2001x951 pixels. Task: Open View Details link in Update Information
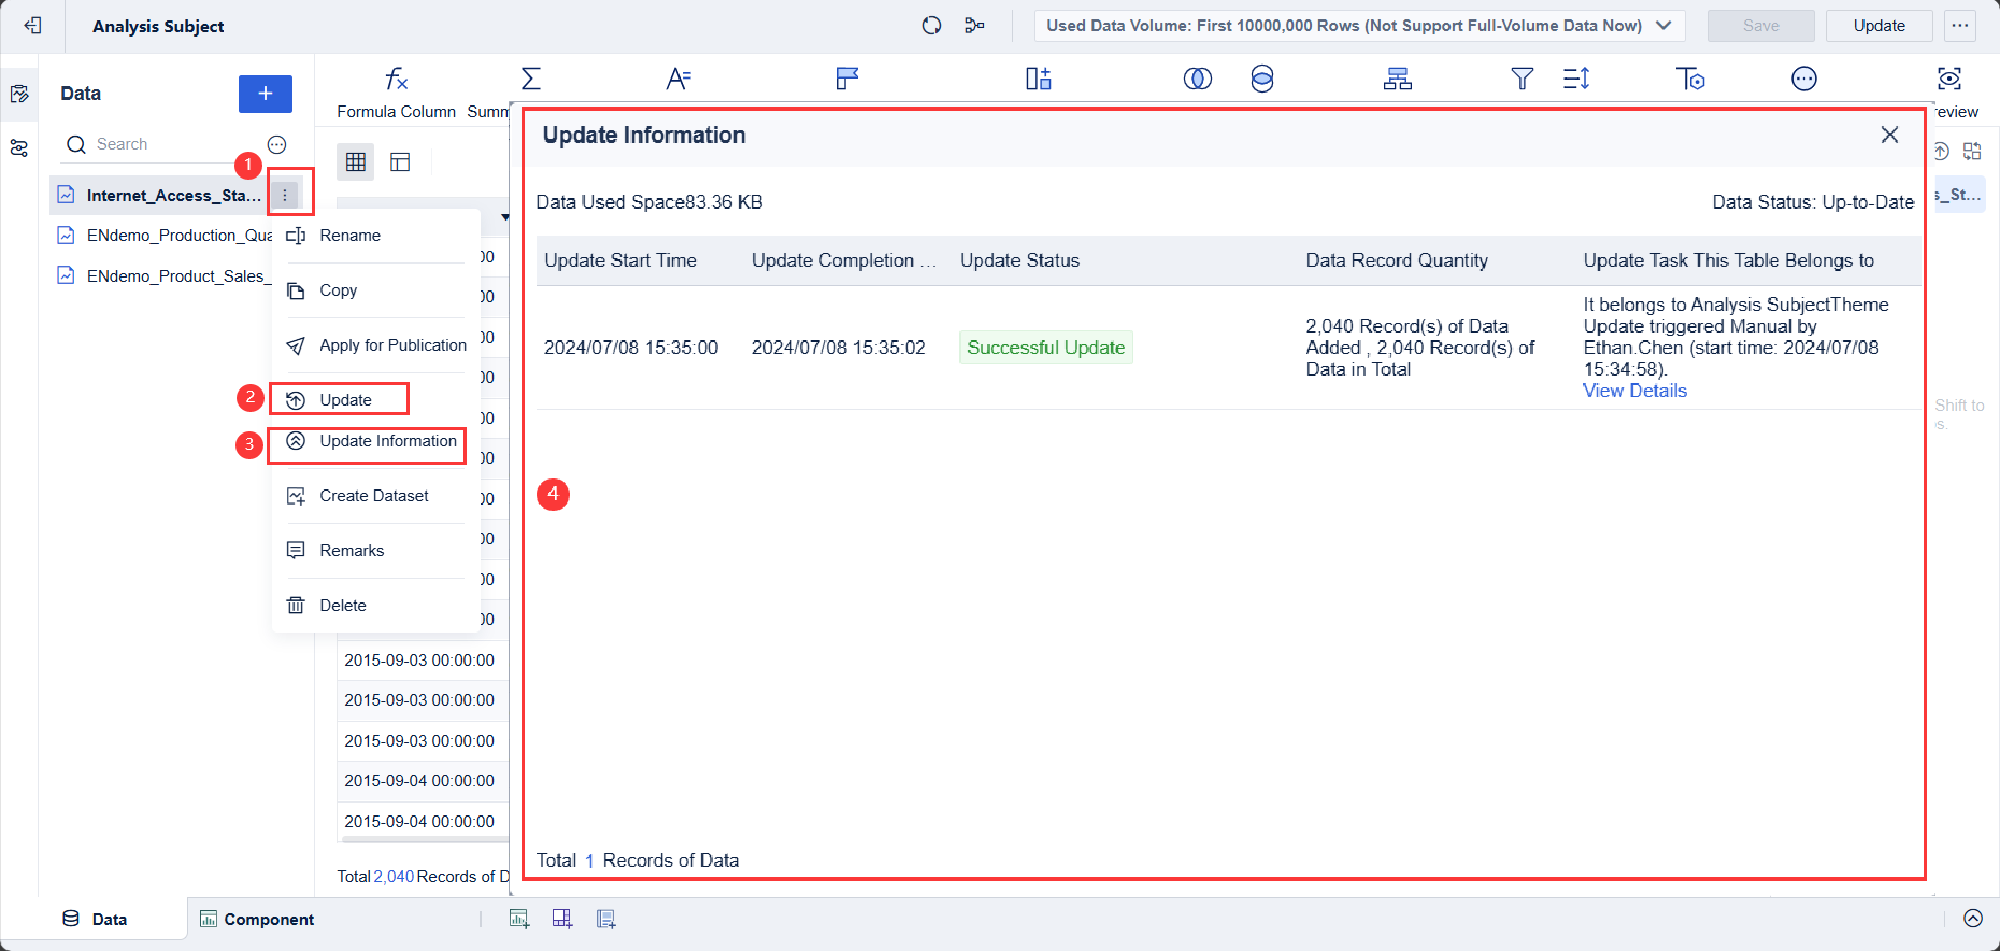tap(1634, 390)
